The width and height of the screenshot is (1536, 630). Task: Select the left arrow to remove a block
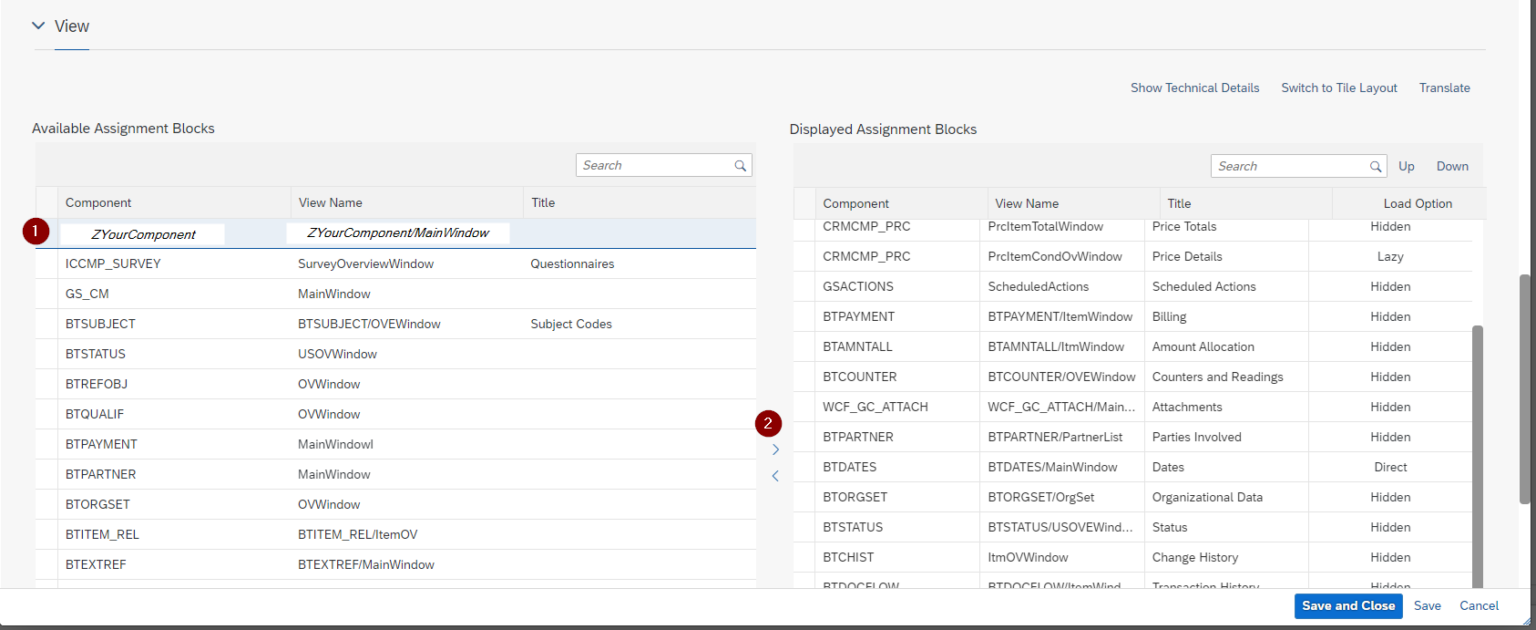click(x=775, y=475)
